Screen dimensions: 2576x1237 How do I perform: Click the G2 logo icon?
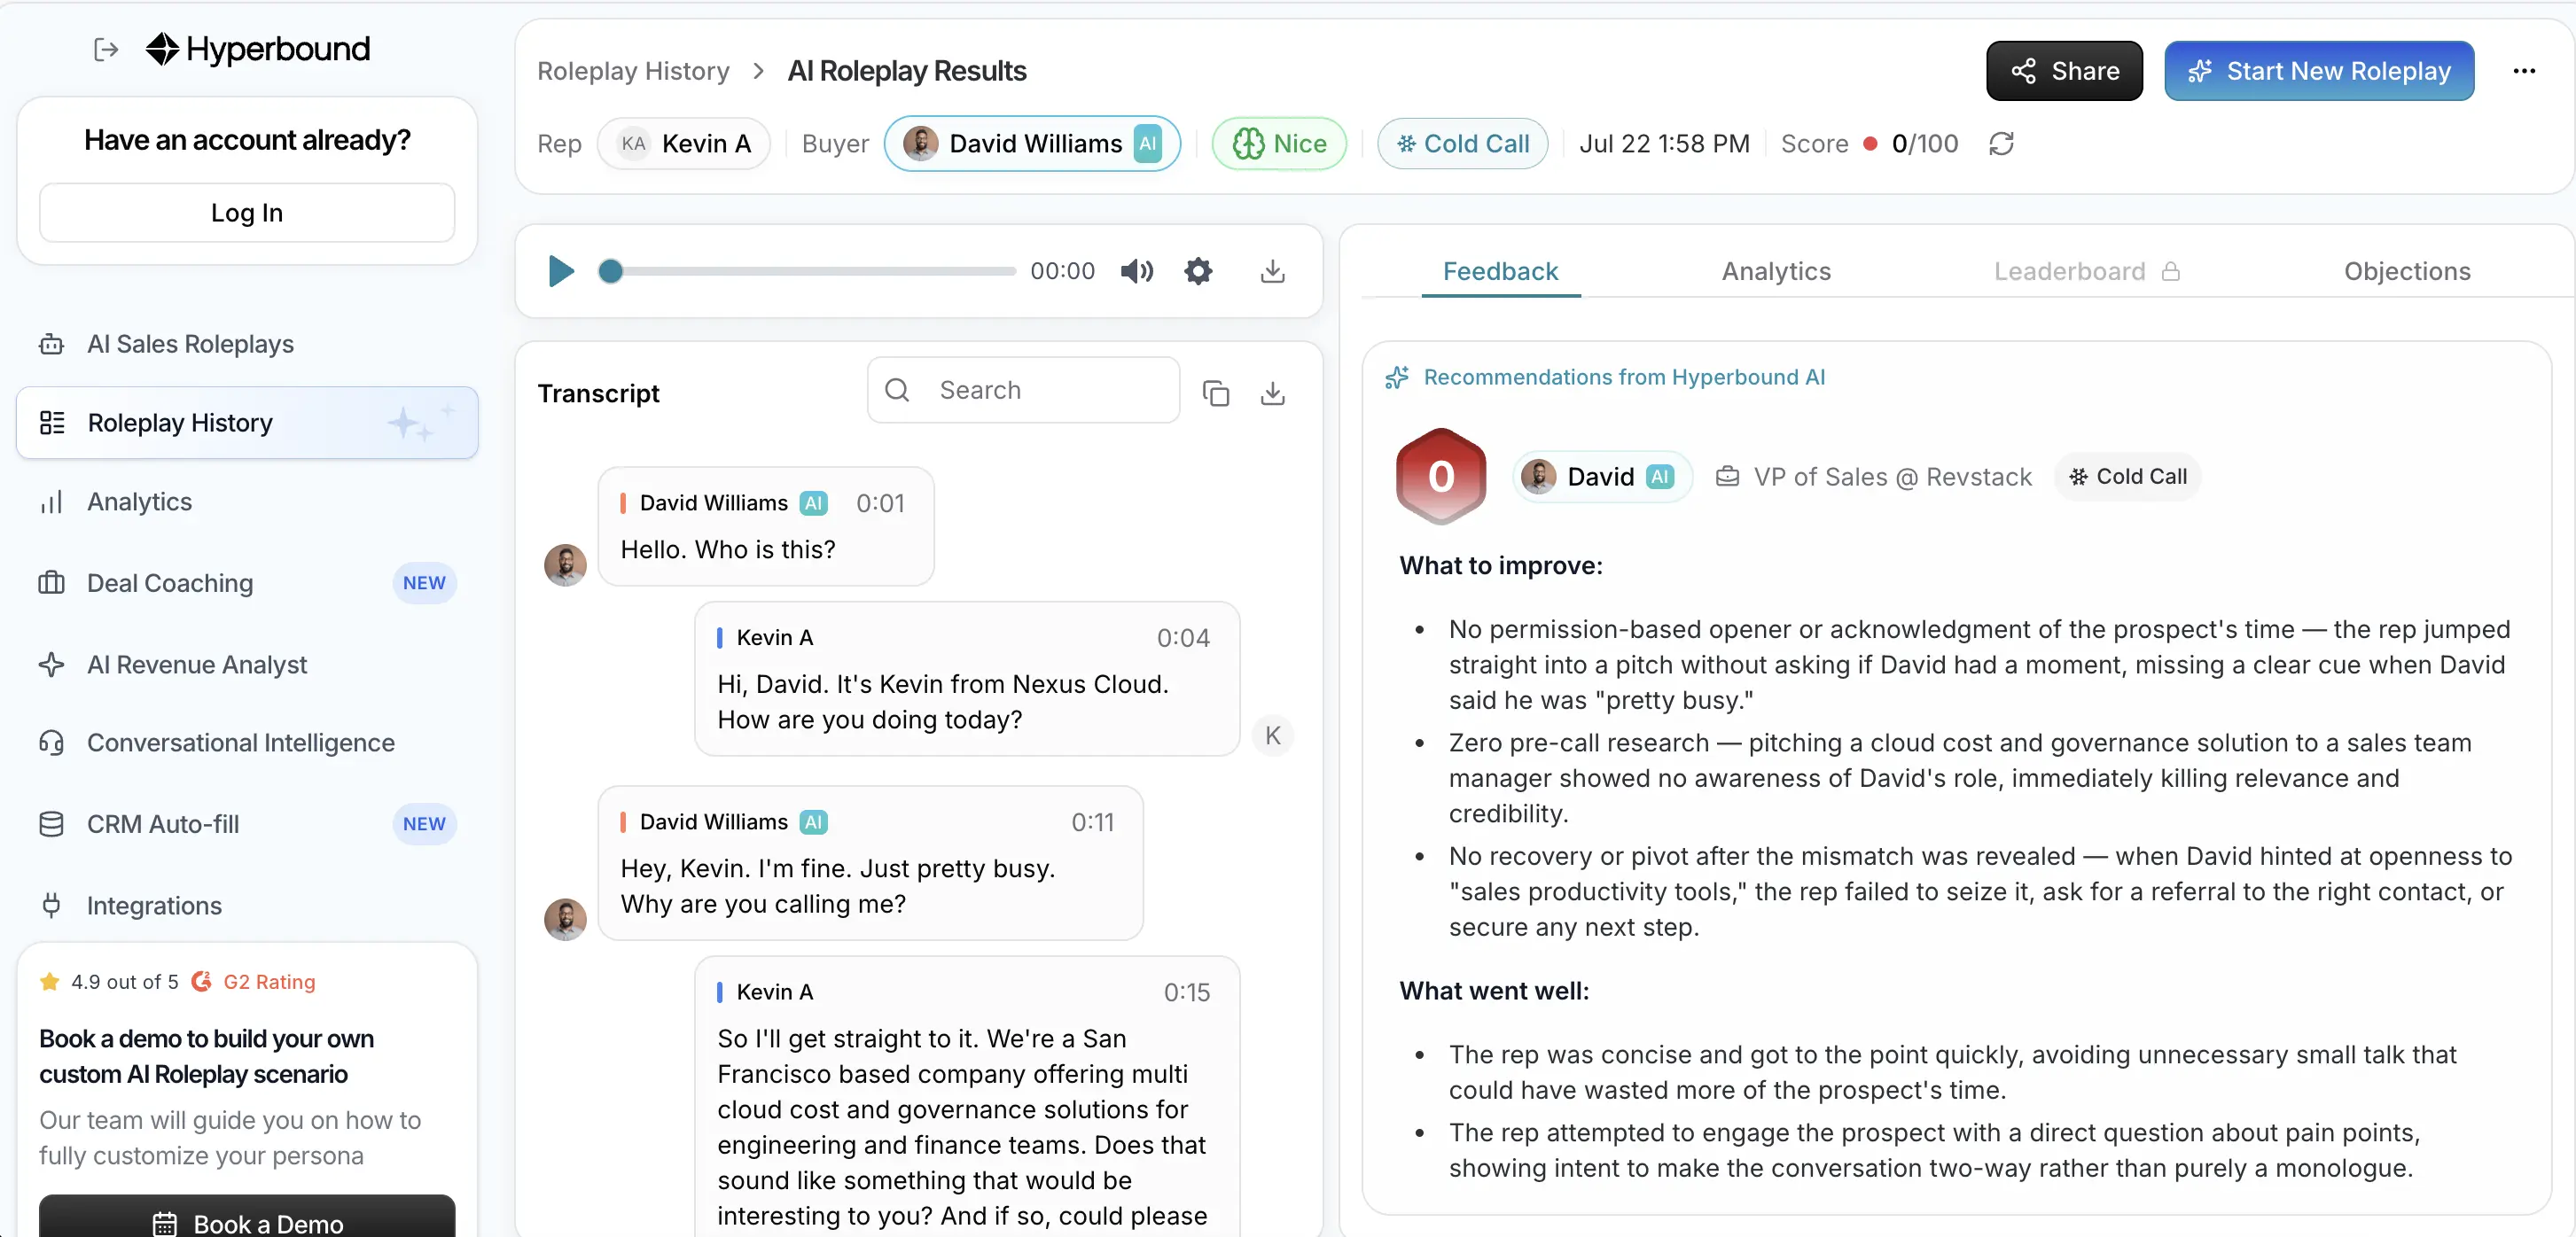point(201,981)
